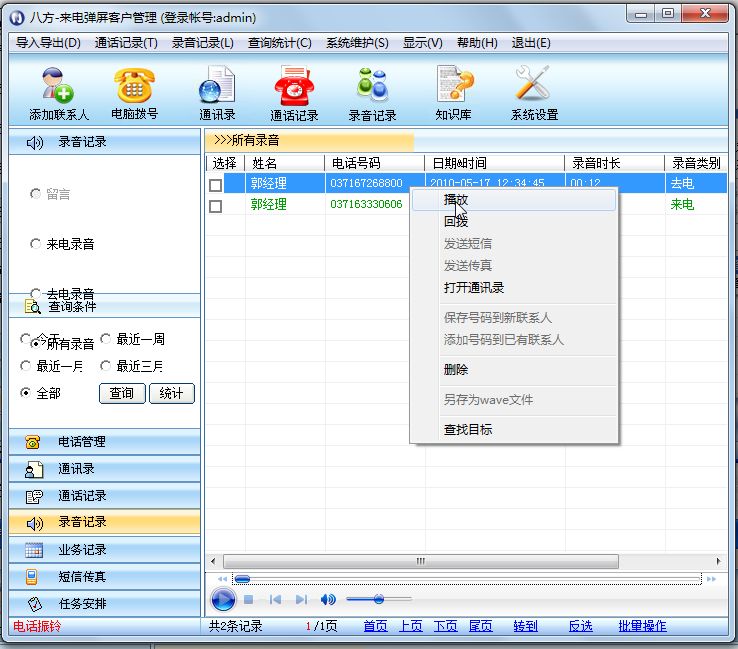Select the 来电录音 radio button
738x649 pixels.
click(x=37, y=244)
